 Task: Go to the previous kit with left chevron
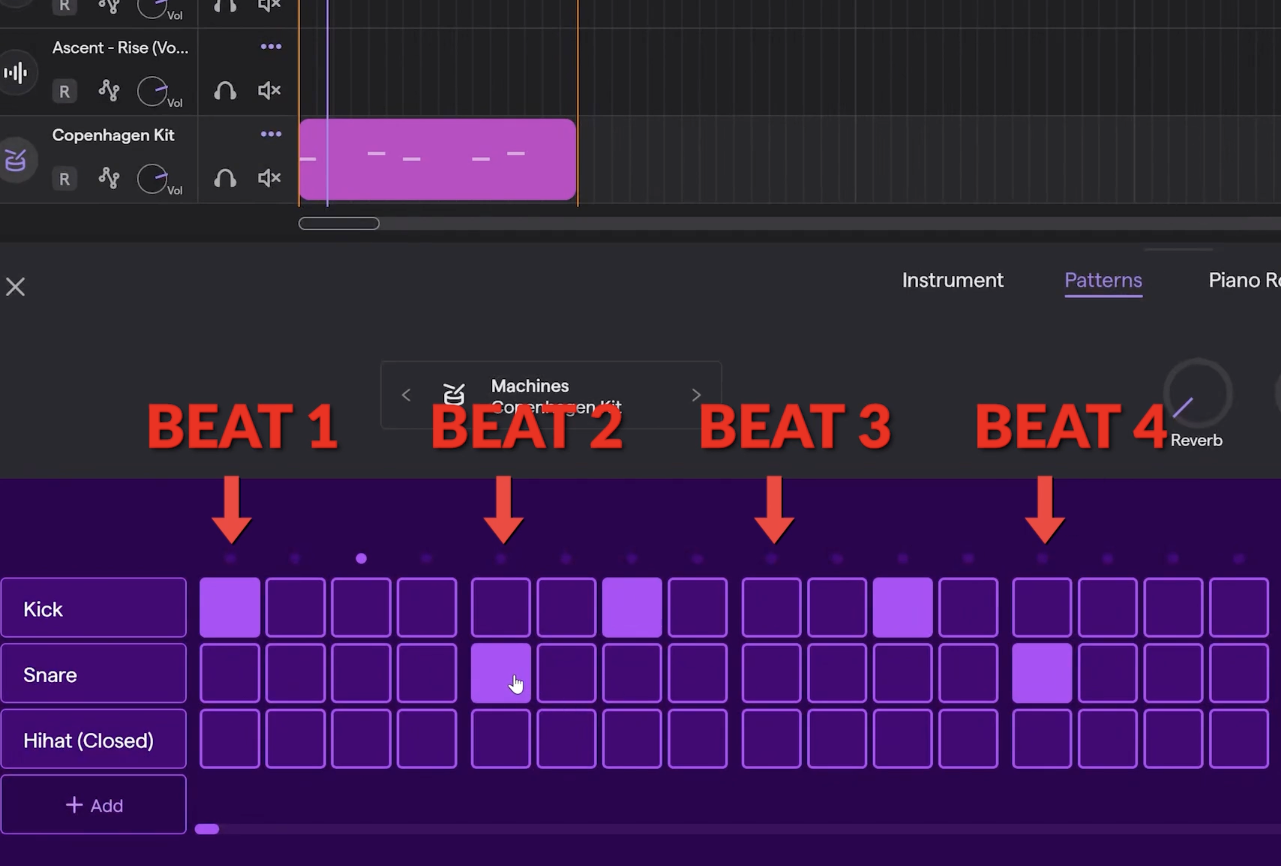point(406,395)
